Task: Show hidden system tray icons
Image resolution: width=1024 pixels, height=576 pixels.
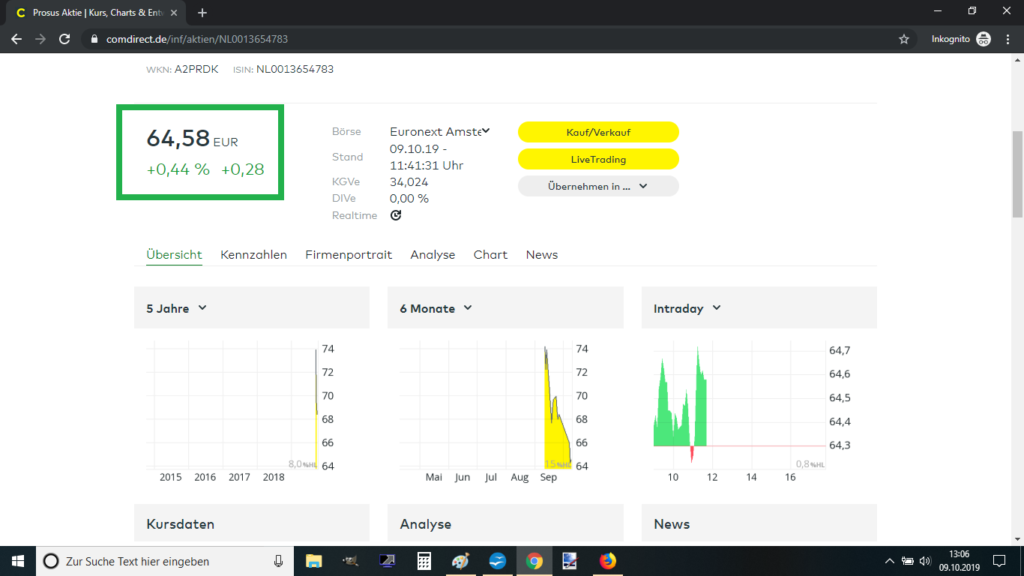Action: pos(889,561)
